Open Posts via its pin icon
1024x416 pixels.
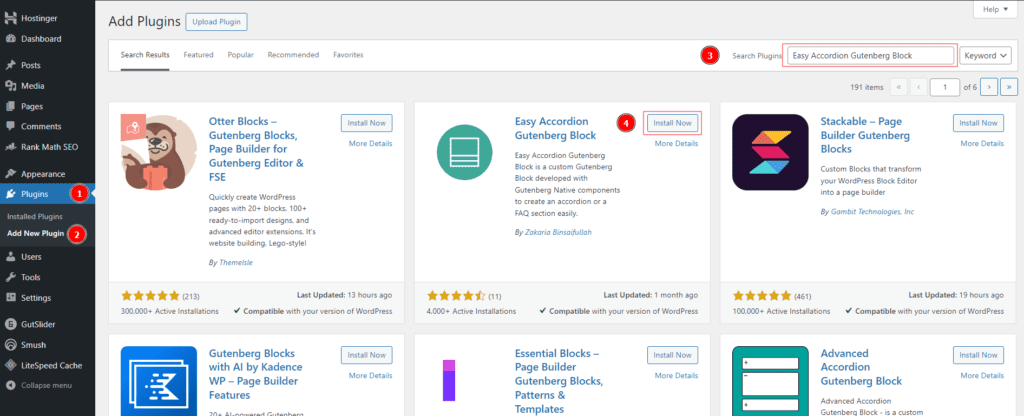[x=9, y=65]
